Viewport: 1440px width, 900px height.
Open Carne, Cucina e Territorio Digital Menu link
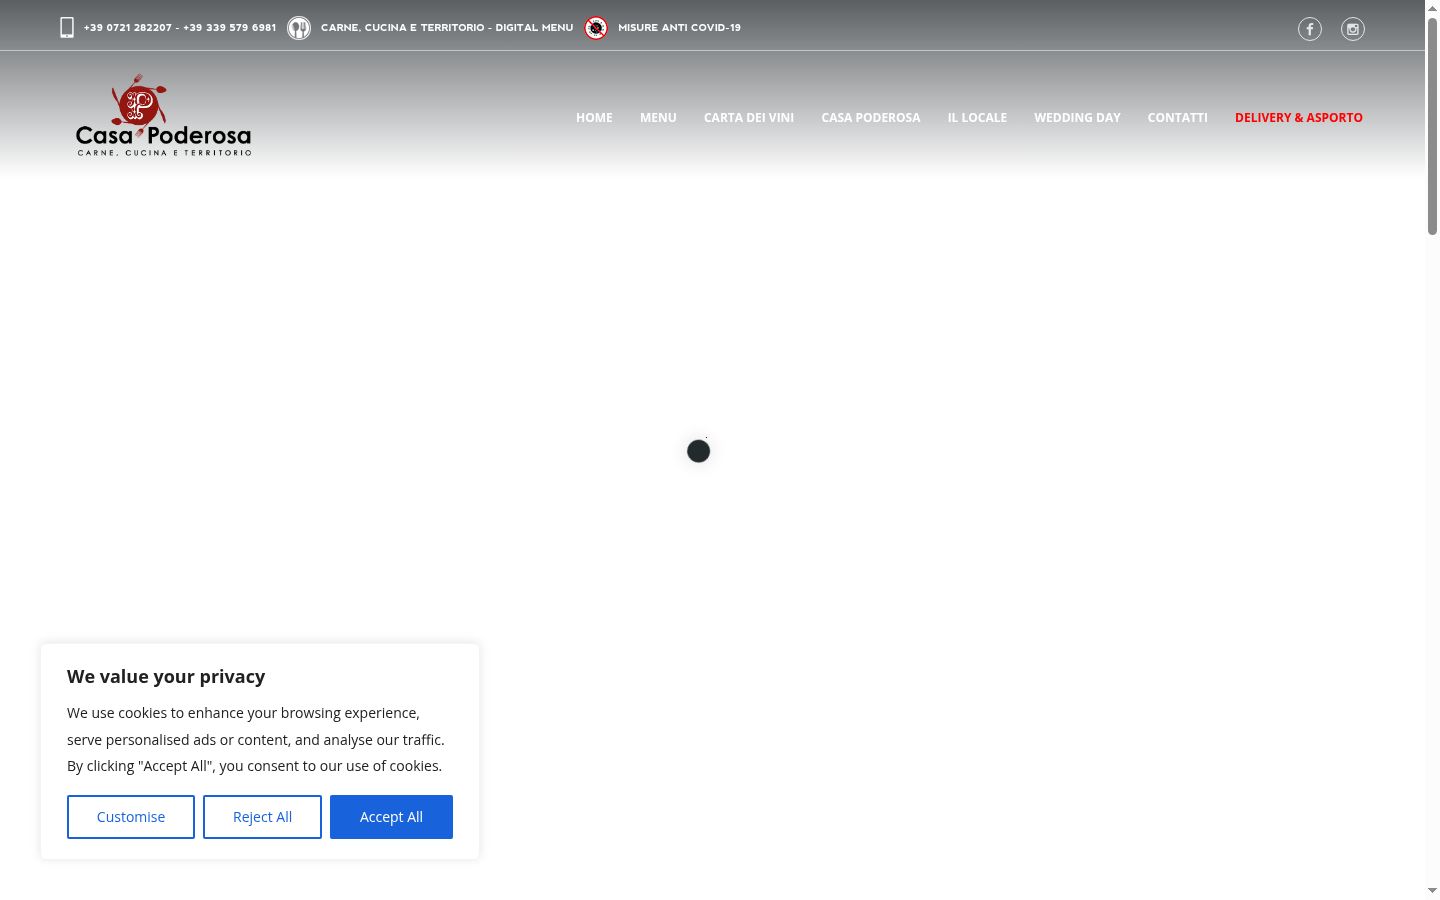[447, 28]
